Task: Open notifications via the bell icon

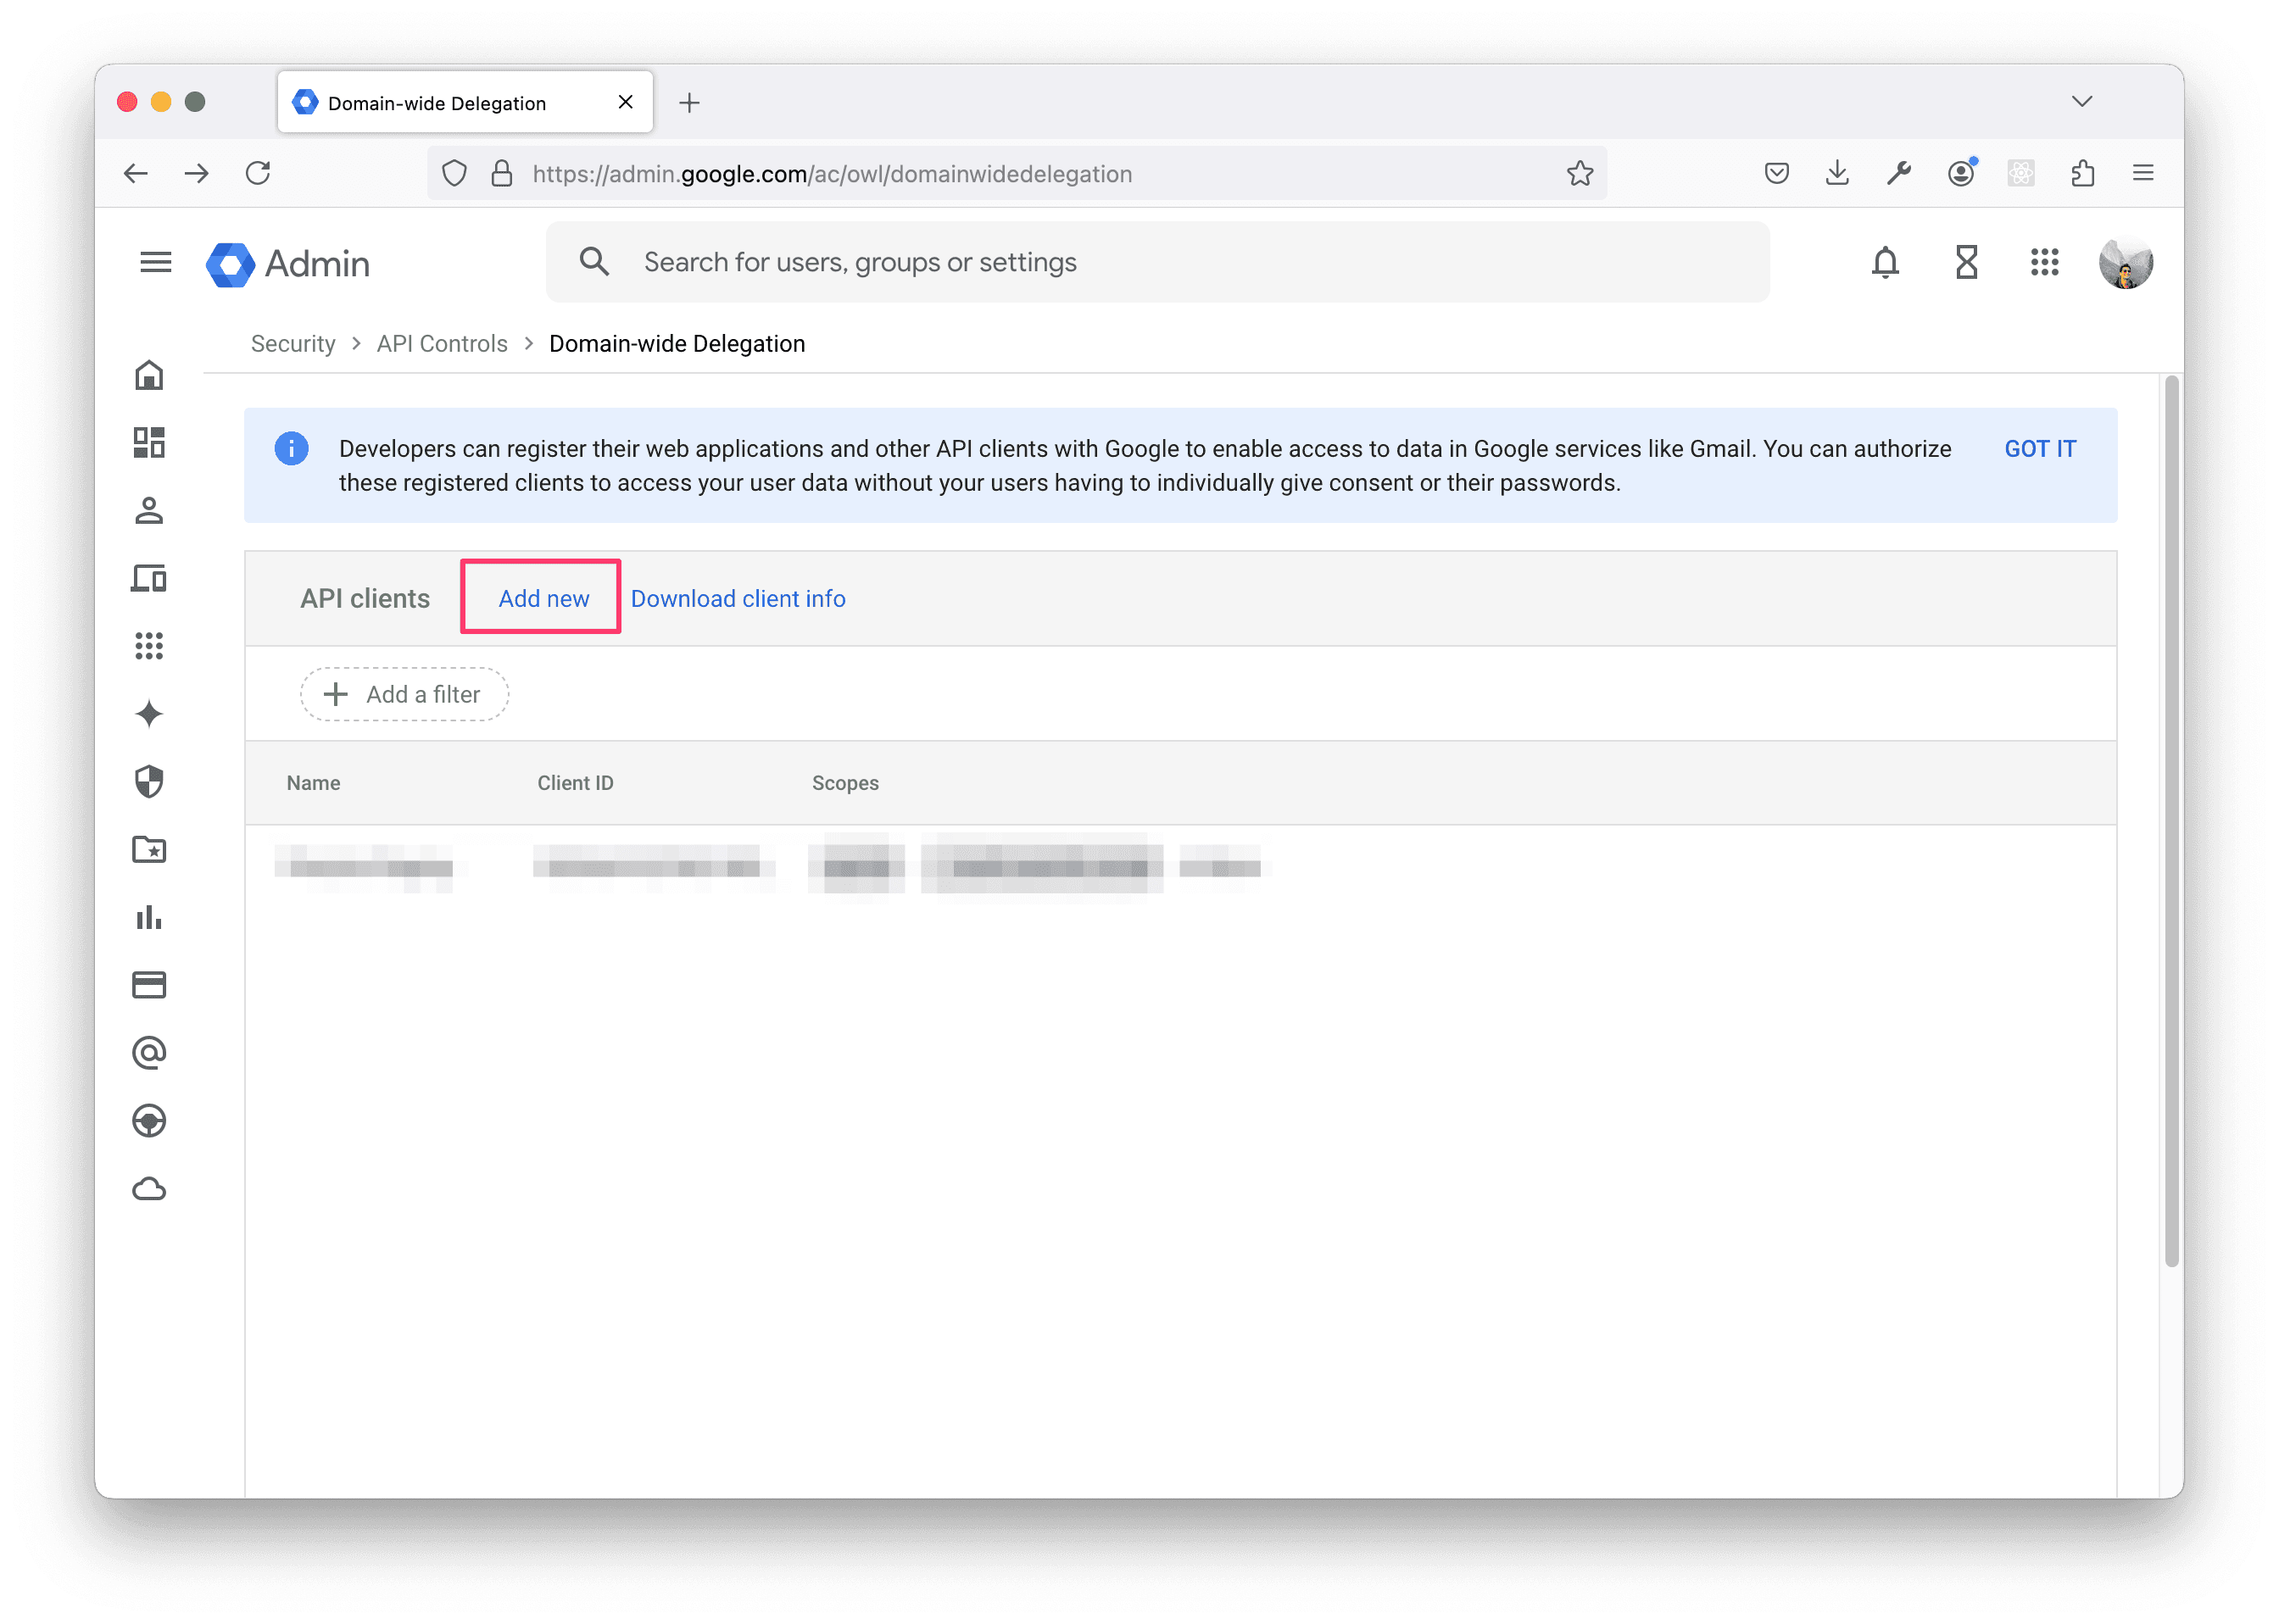Action: pyautogui.click(x=1884, y=263)
